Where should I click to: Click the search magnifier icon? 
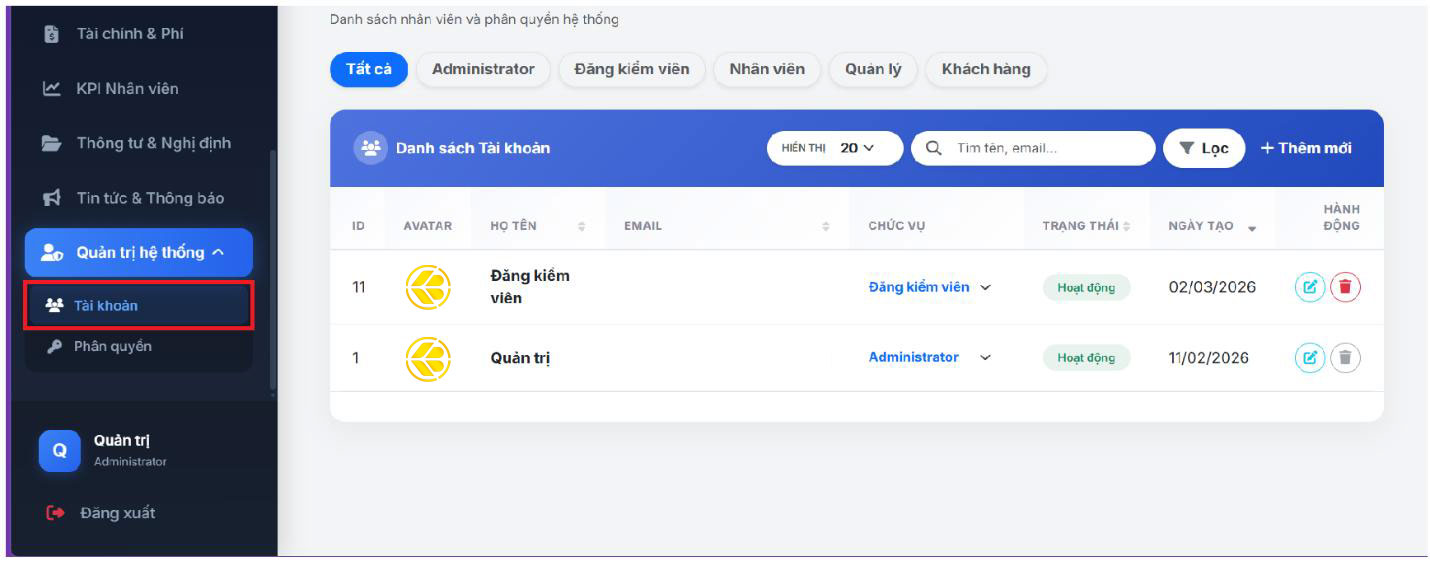pos(934,148)
